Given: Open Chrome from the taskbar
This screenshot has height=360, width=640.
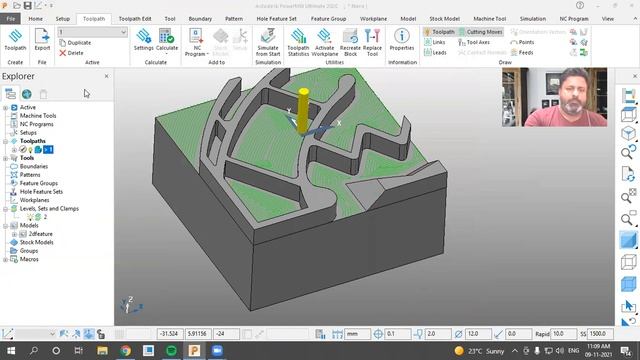Looking at the screenshot, I should click(125, 351).
